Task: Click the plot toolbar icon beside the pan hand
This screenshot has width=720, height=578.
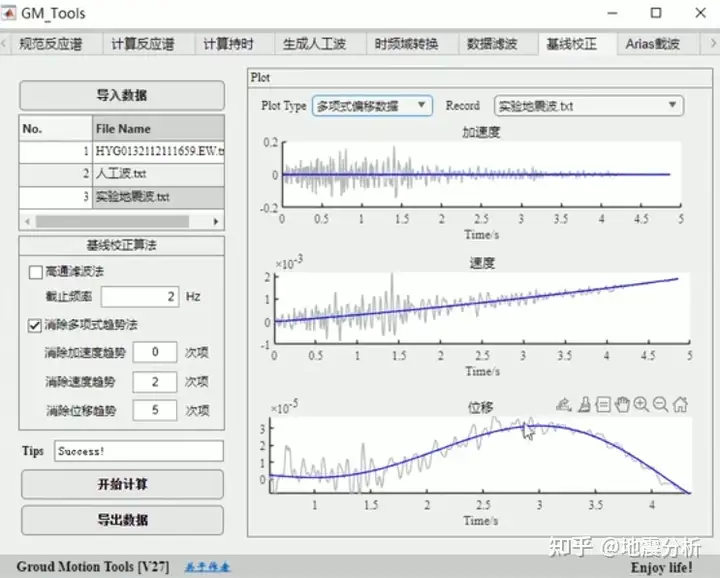Action: pos(603,404)
